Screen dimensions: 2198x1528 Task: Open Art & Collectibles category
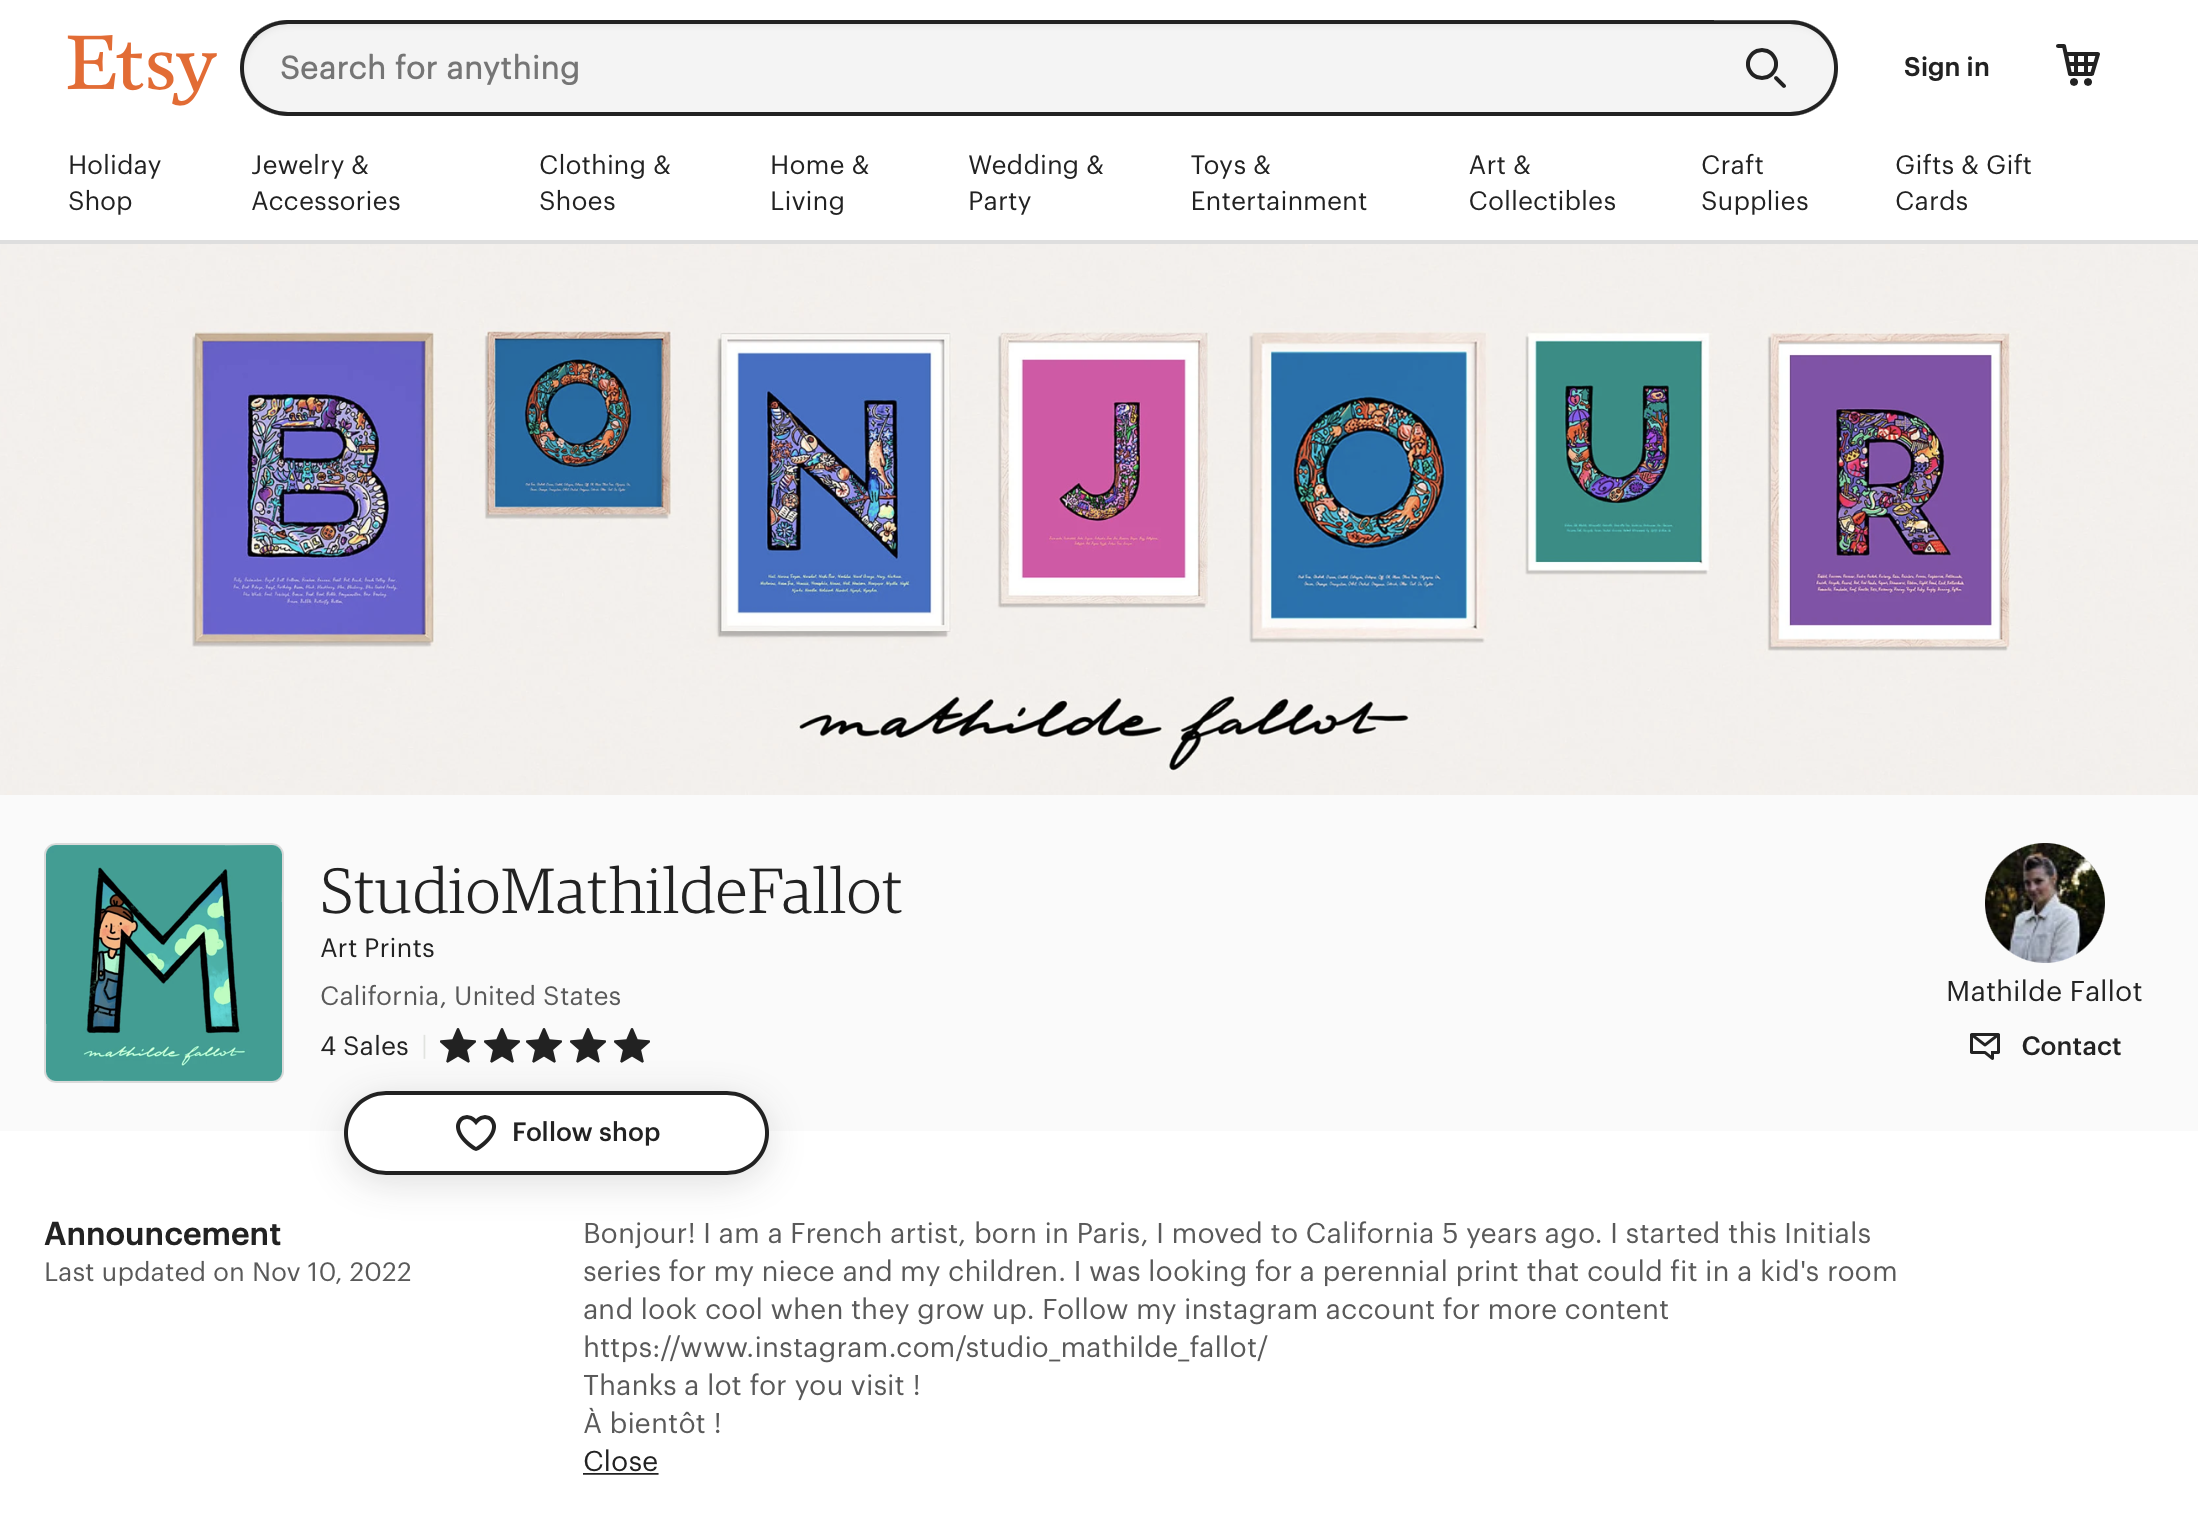coord(1541,183)
